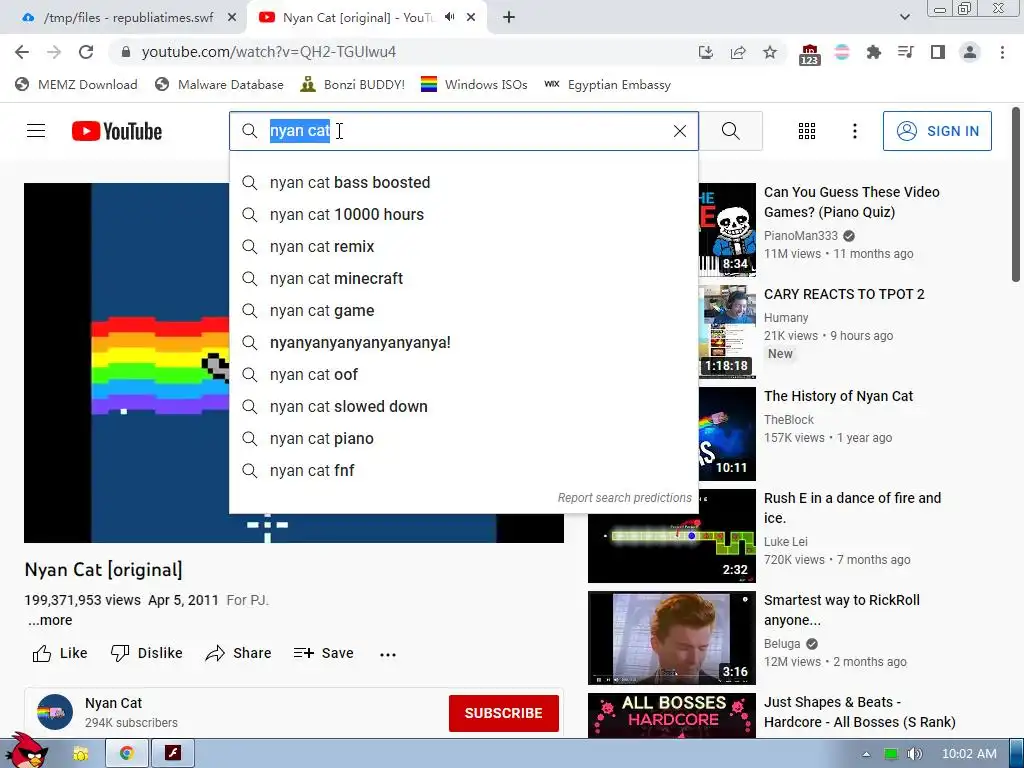
Task: Toggle the browser side panel
Action: click(x=938, y=52)
